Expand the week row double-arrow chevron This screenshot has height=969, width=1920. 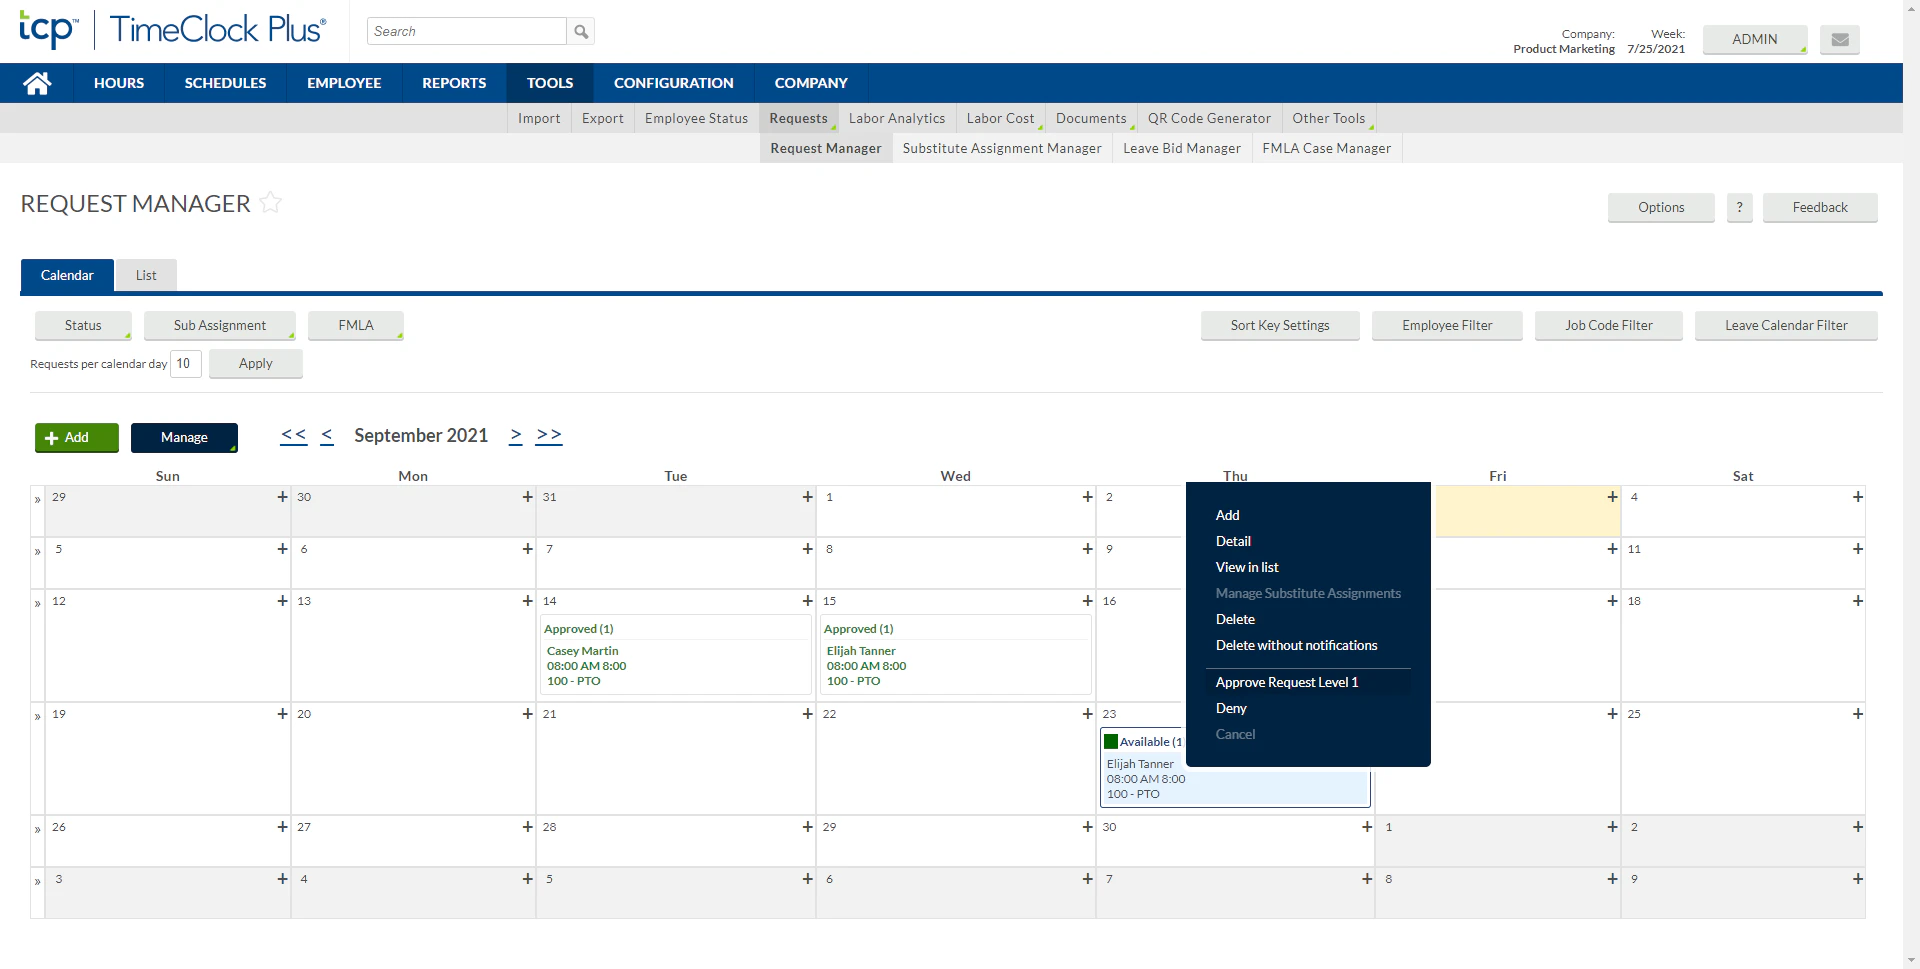coord(37,497)
